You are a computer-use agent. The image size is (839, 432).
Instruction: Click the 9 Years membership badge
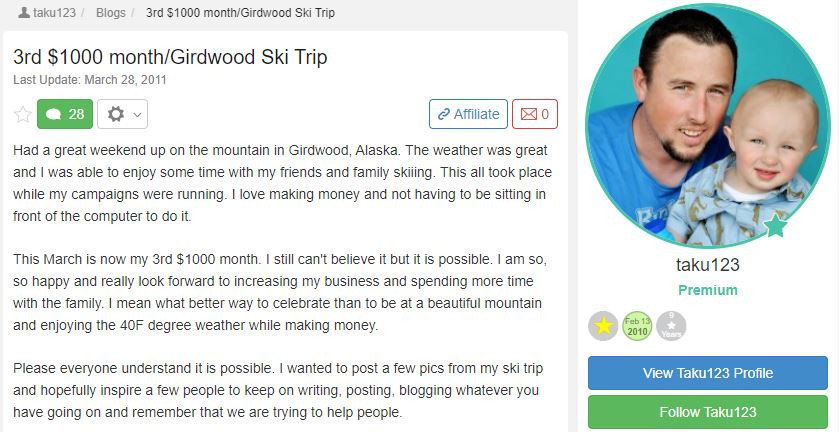(671, 326)
